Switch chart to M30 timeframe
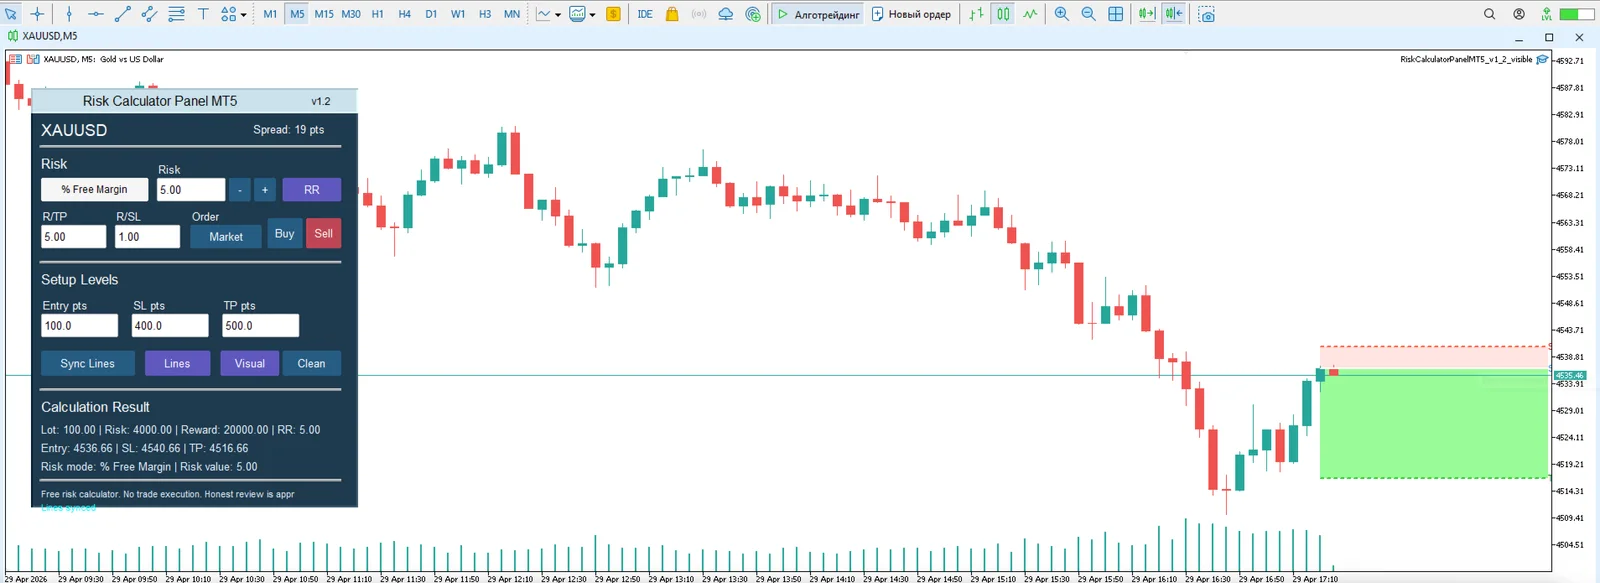The image size is (1600, 583). pyautogui.click(x=351, y=14)
